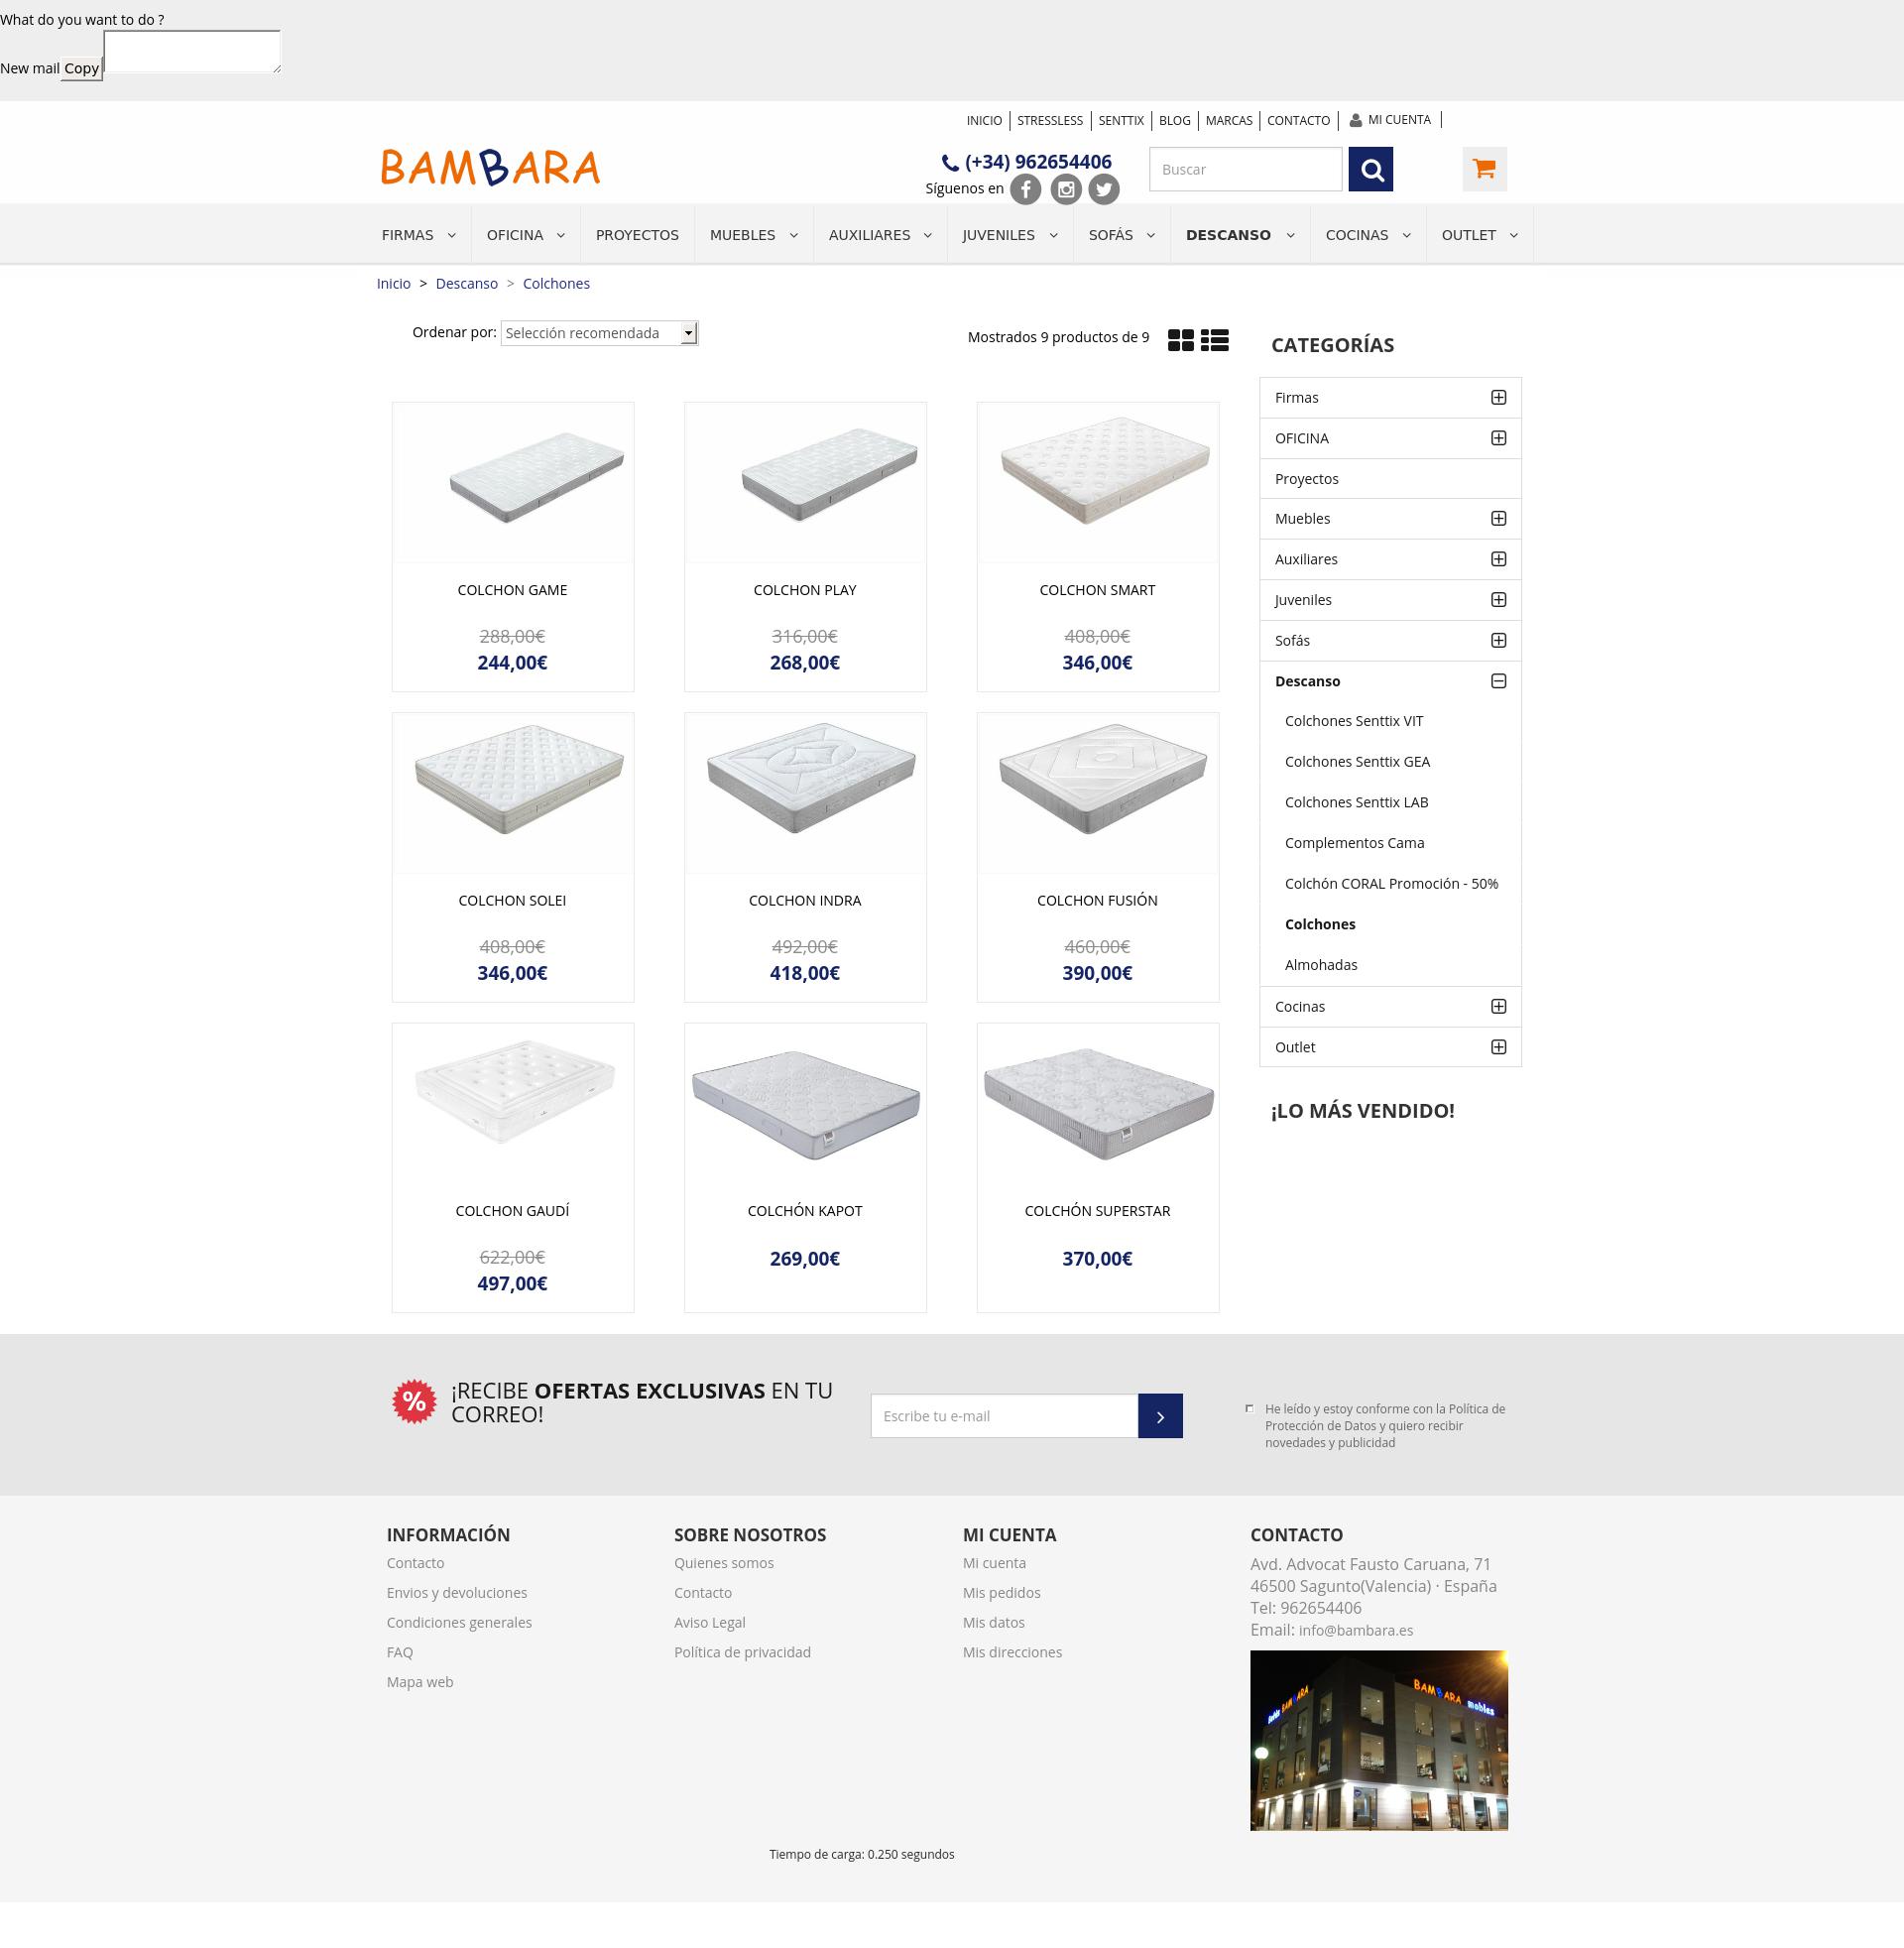Viewport: 1904px width, 1948px height.
Task: Open Envios y devoluciones footer link
Action: pyautogui.click(x=457, y=1593)
